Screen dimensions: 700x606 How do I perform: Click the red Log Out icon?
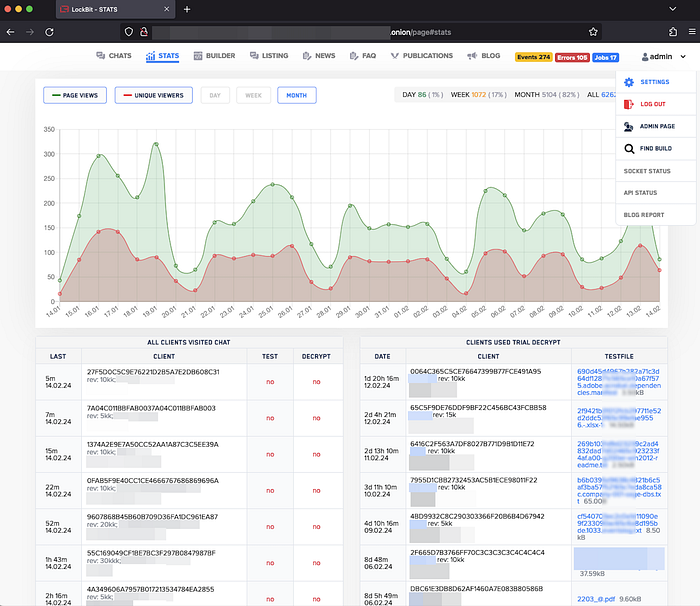[628, 104]
